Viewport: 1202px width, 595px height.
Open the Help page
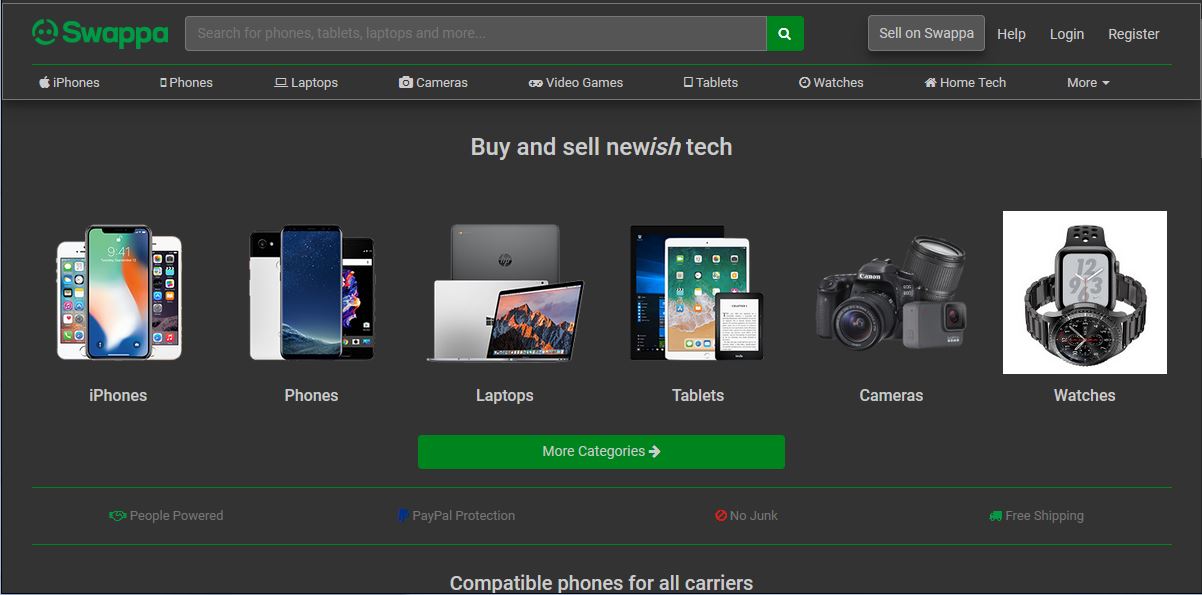point(1011,34)
